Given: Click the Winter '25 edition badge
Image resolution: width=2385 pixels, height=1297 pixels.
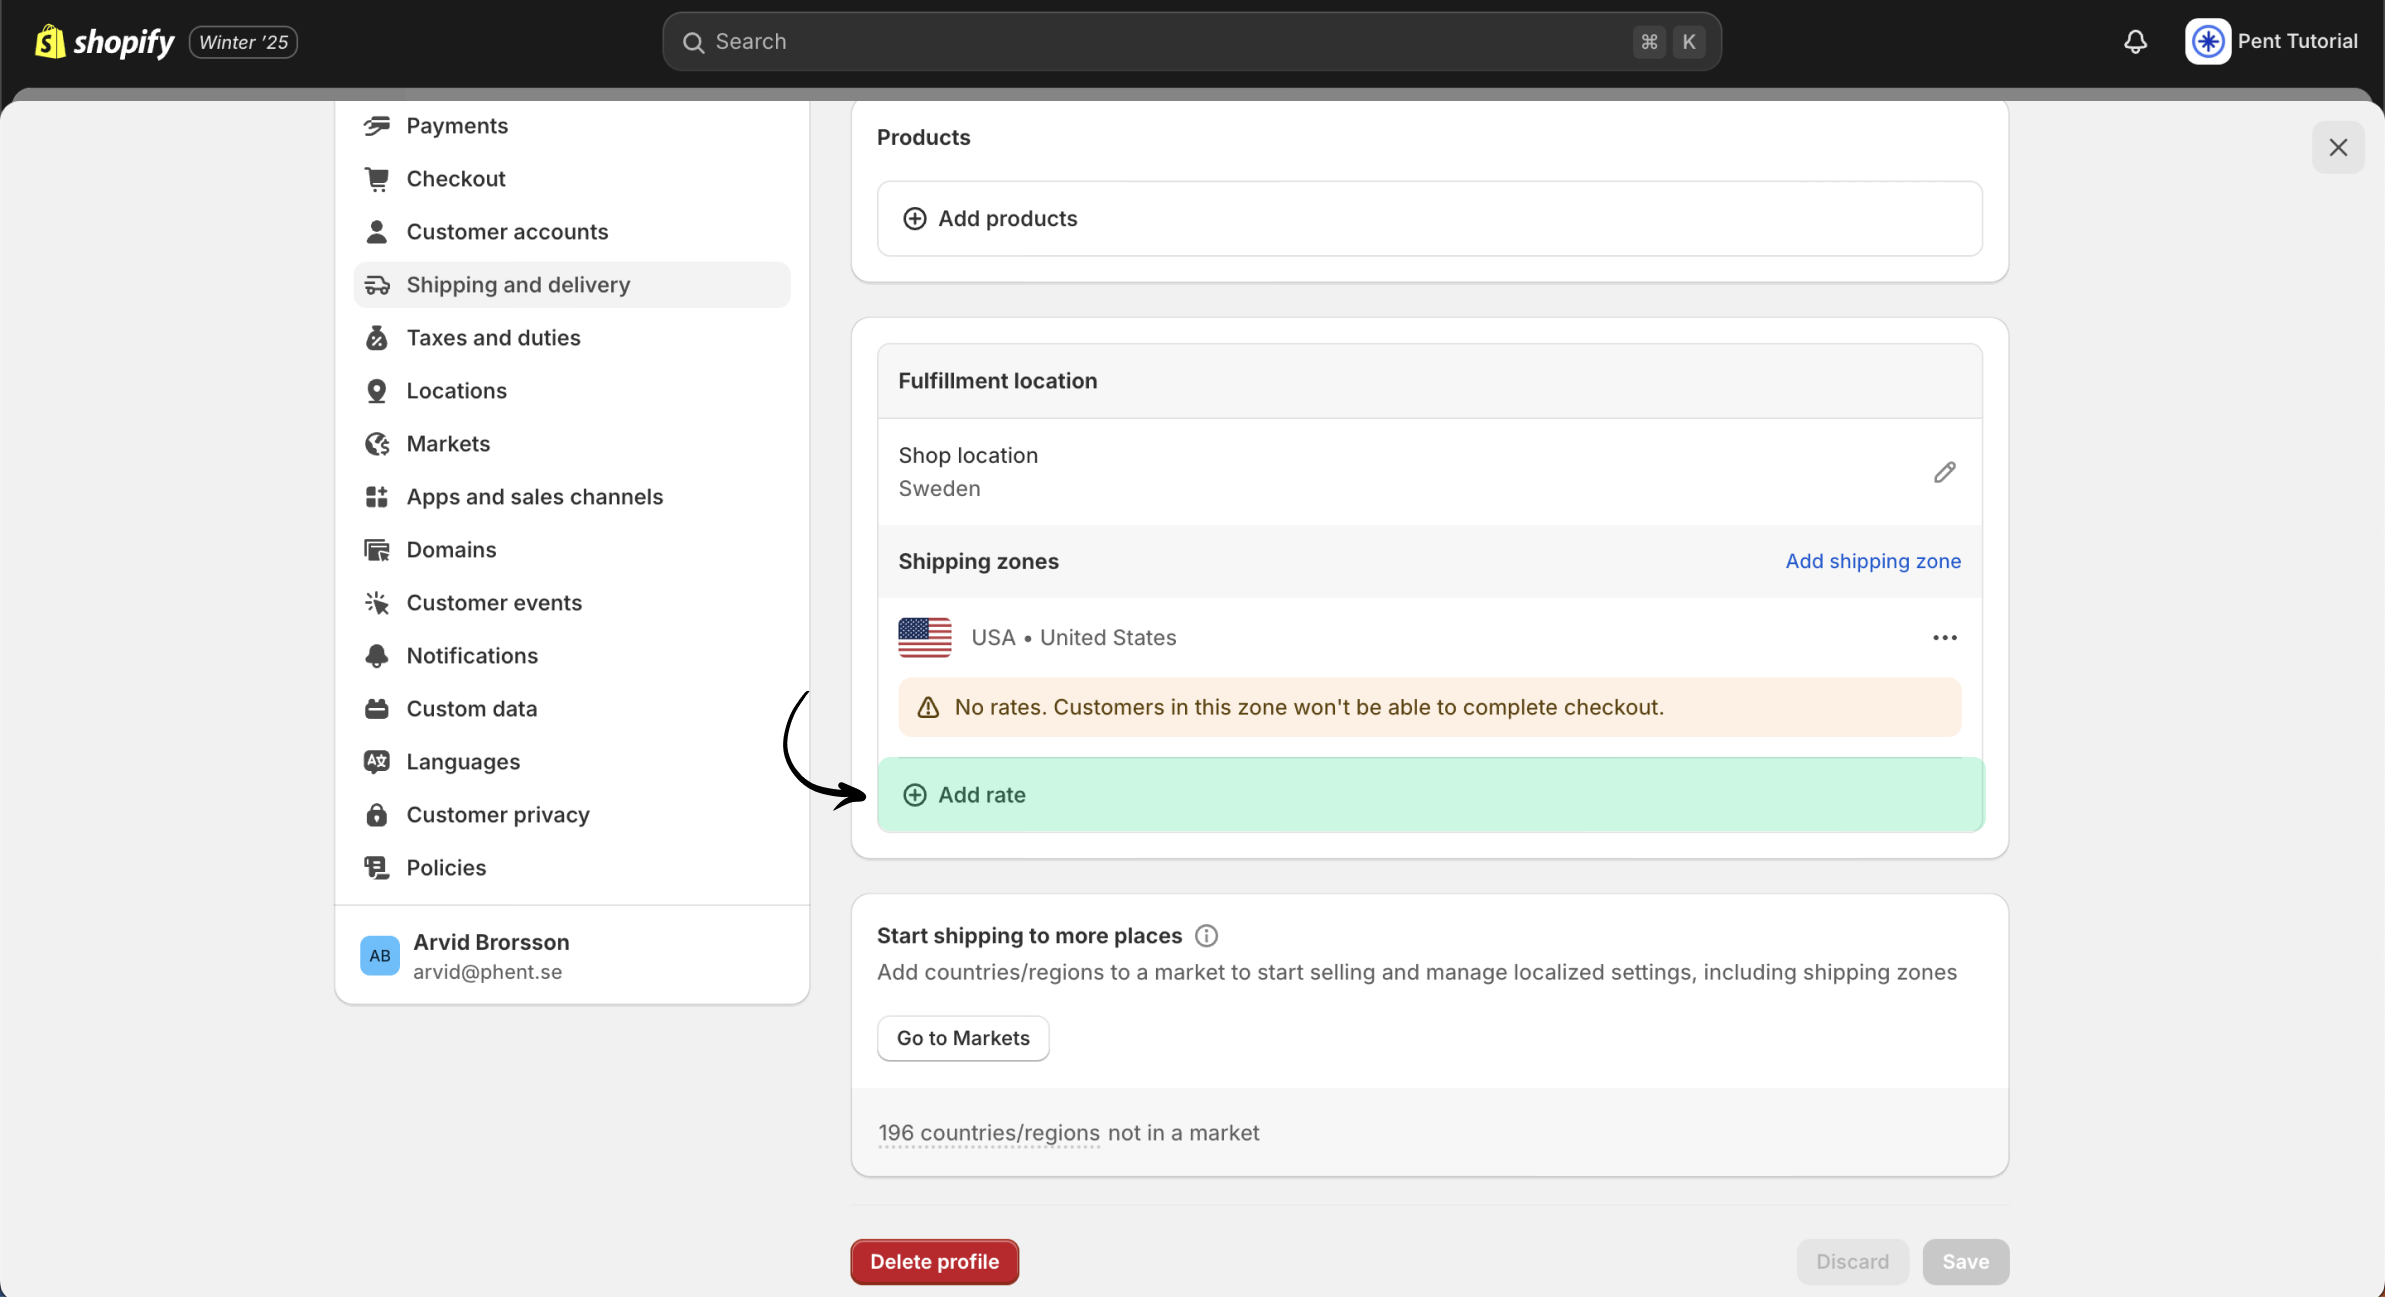Looking at the screenshot, I should click(x=243, y=42).
